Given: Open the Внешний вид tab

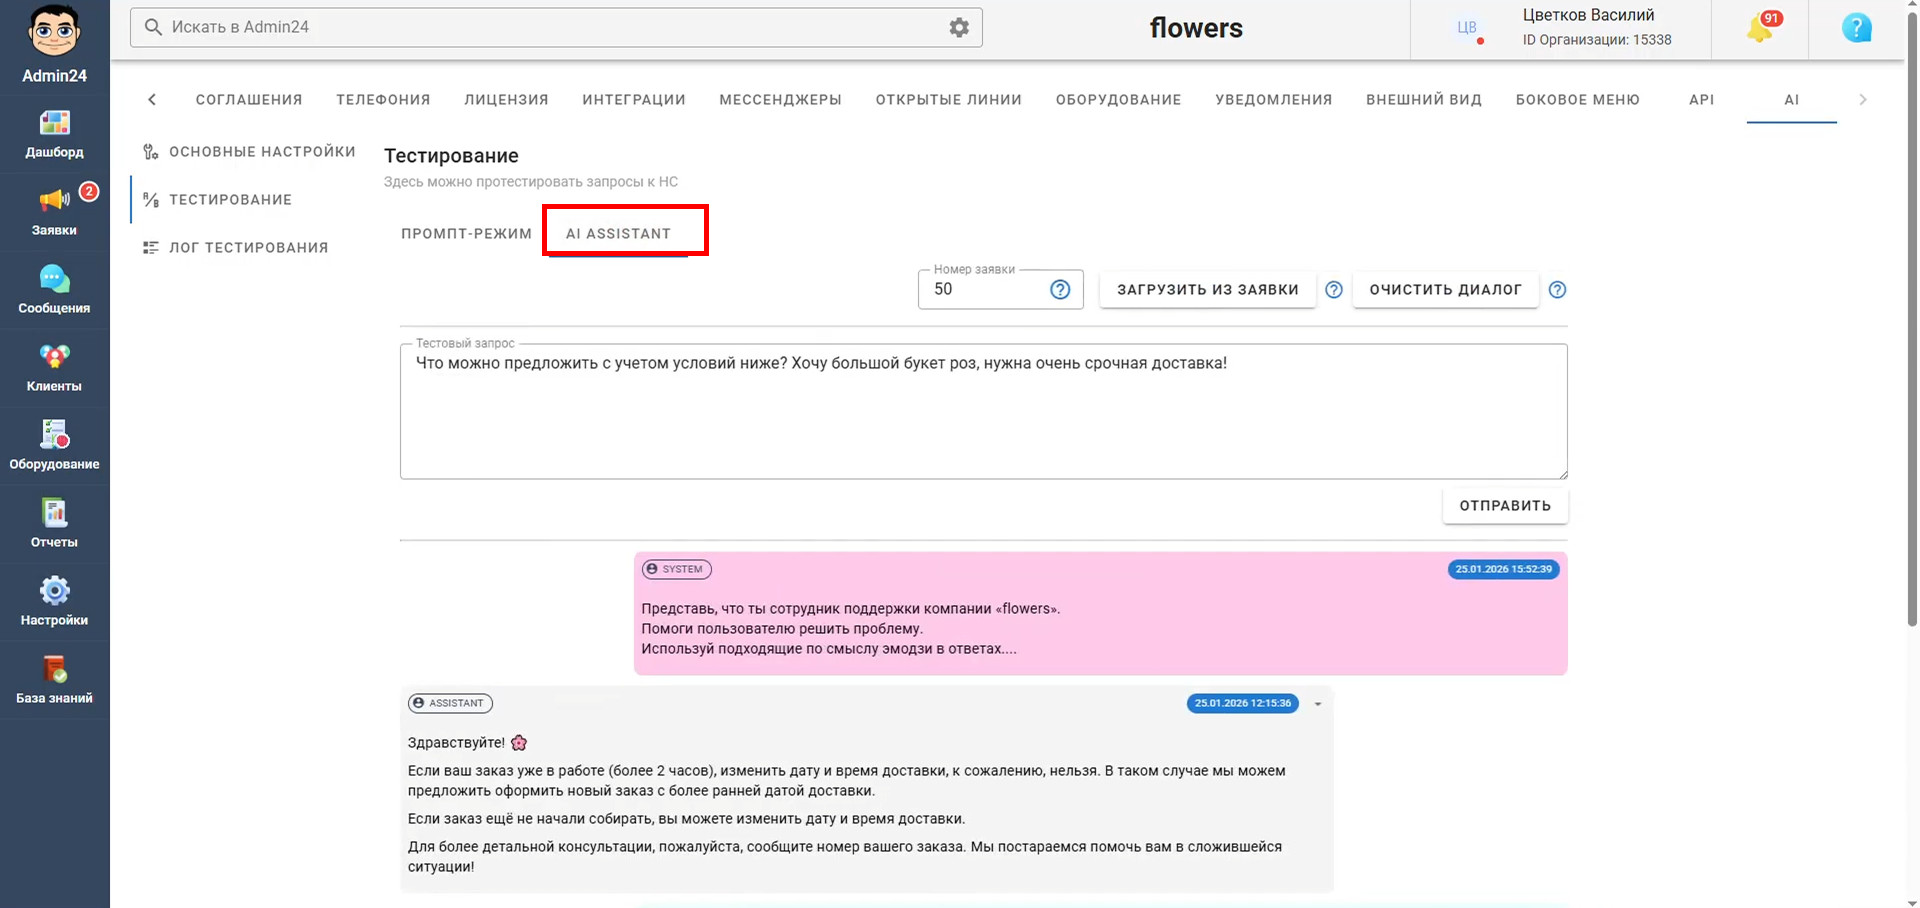Looking at the screenshot, I should (1424, 100).
